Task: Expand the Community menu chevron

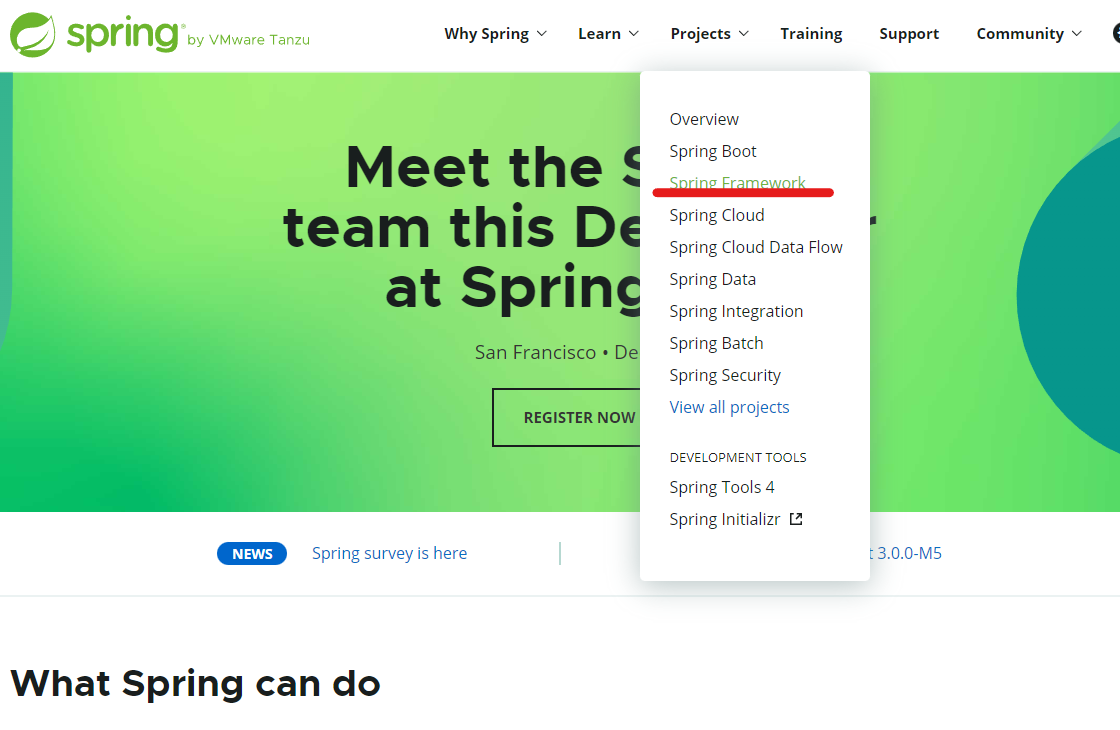Action: coord(1076,34)
